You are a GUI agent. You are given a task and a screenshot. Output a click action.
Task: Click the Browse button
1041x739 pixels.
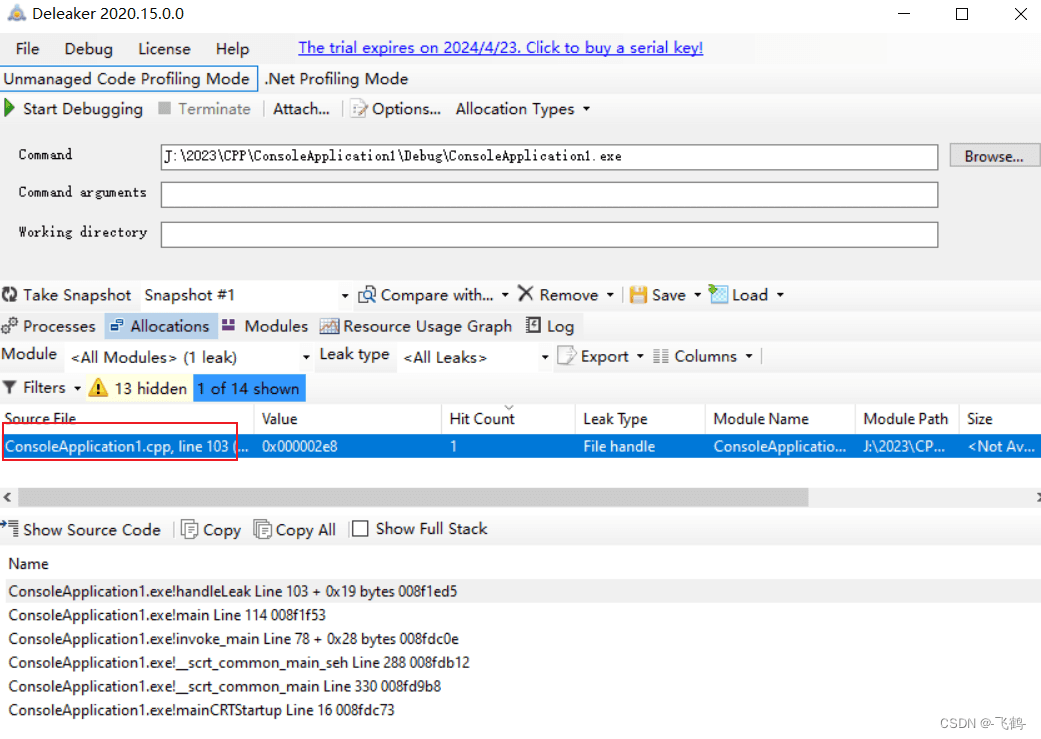tap(994, 156)
